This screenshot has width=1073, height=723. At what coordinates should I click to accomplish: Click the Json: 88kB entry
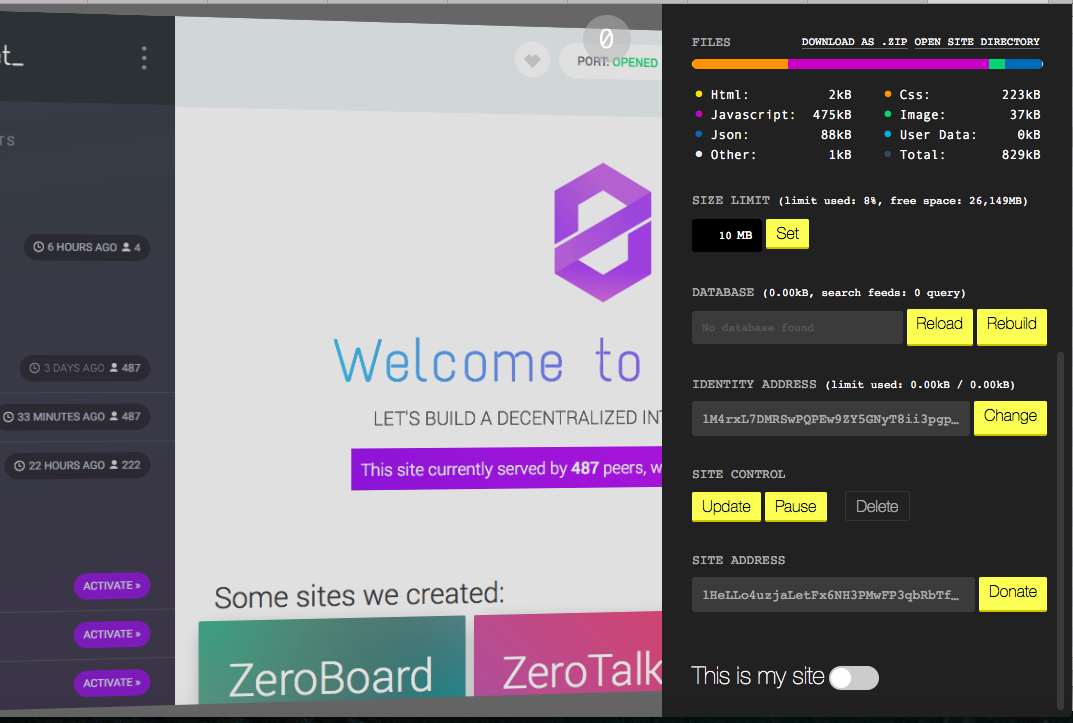pyautogui.click(x=773, y=135)
